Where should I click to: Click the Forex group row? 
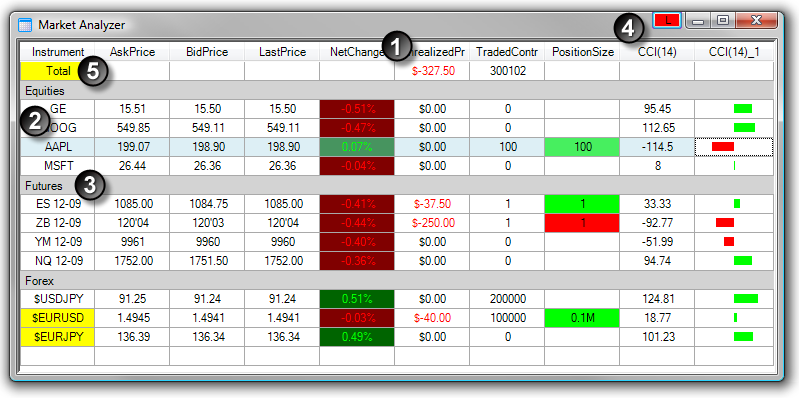click(397, 281)
